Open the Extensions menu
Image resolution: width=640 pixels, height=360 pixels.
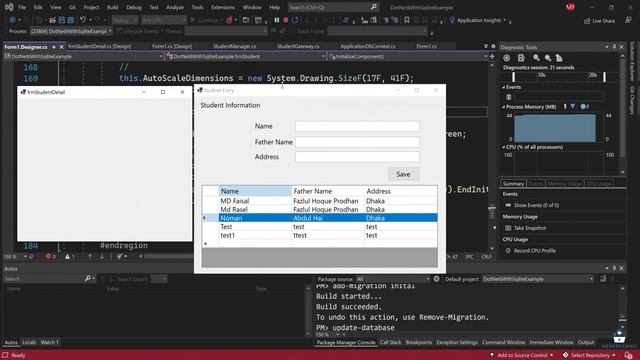(223, 7)
